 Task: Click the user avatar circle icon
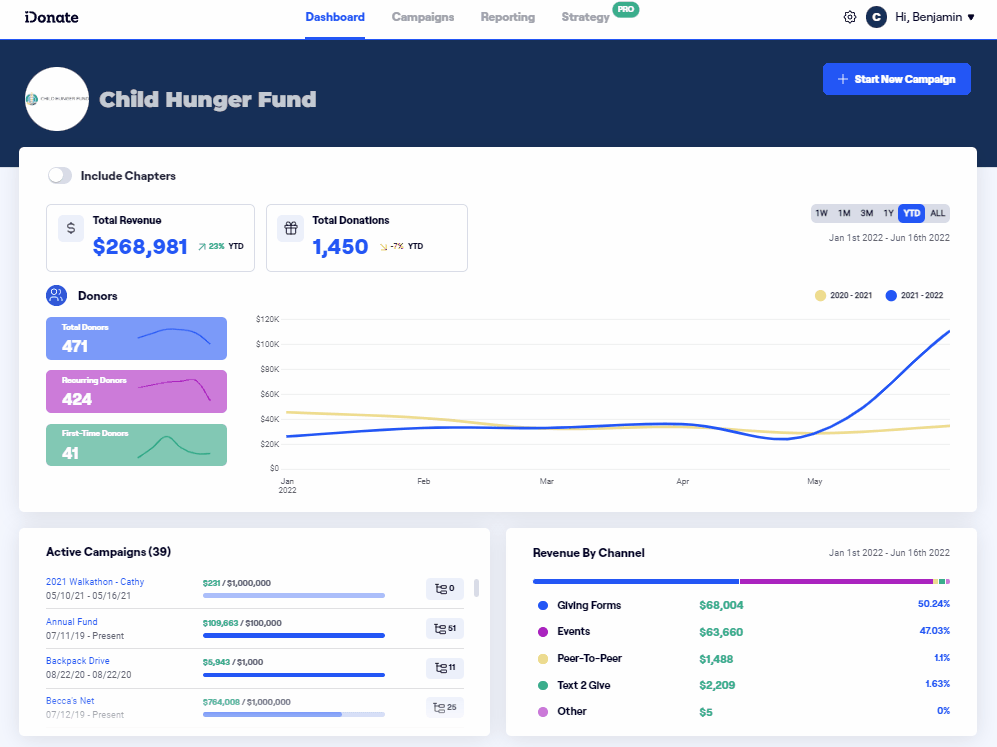pyautogui.click(x=876, y=17)
